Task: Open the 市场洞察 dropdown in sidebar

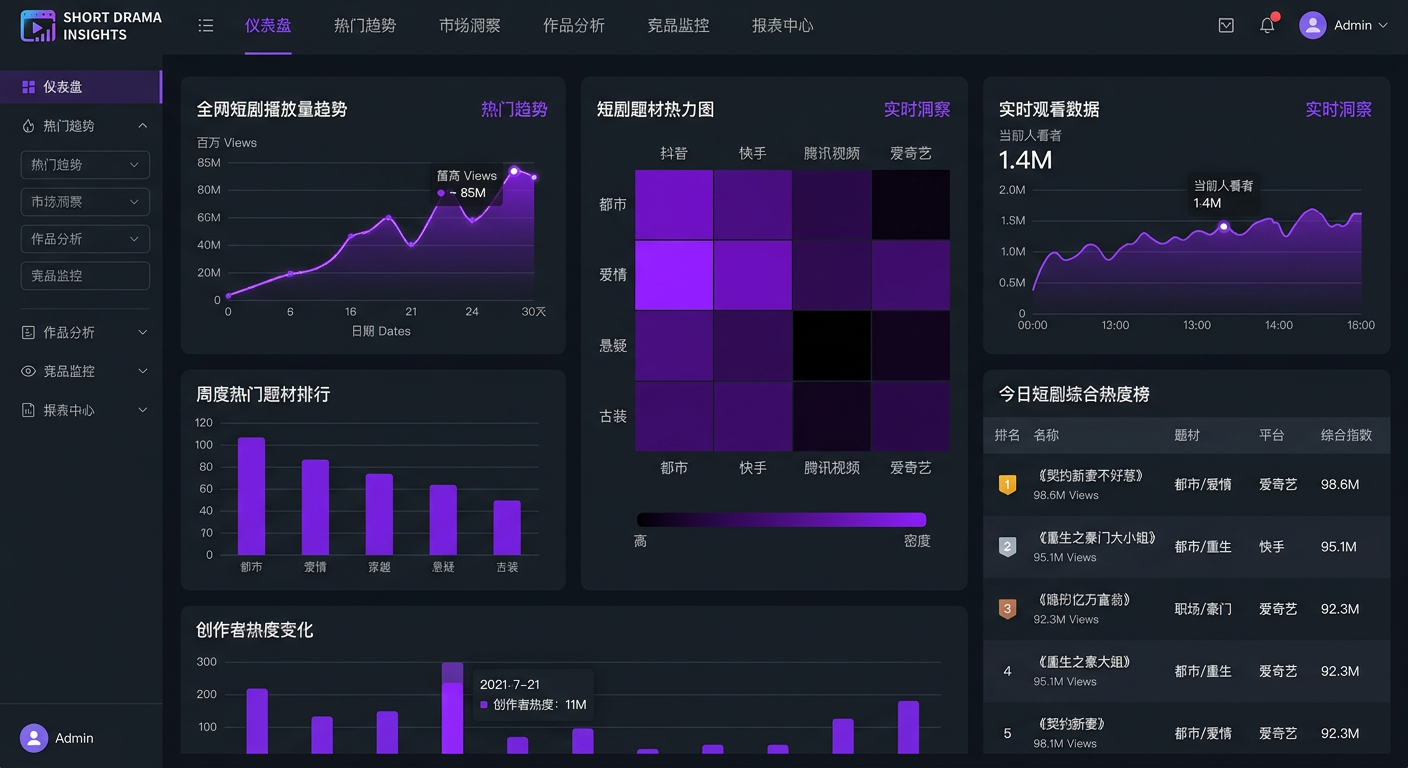Action: tap(85, 202)
